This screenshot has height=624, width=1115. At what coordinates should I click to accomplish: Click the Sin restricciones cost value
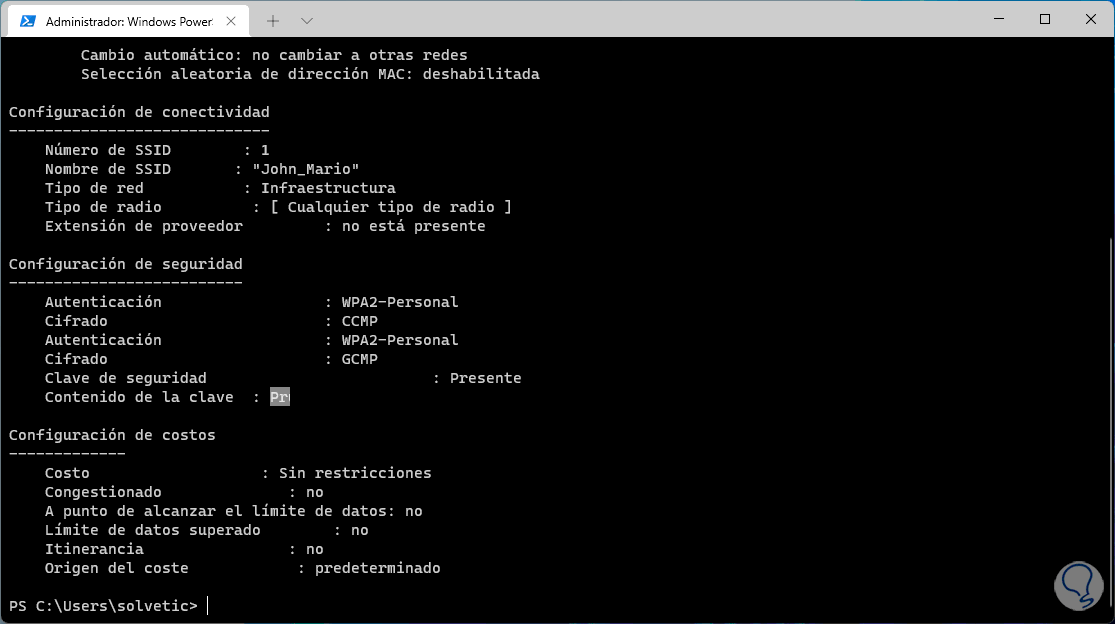pos(355,473)
